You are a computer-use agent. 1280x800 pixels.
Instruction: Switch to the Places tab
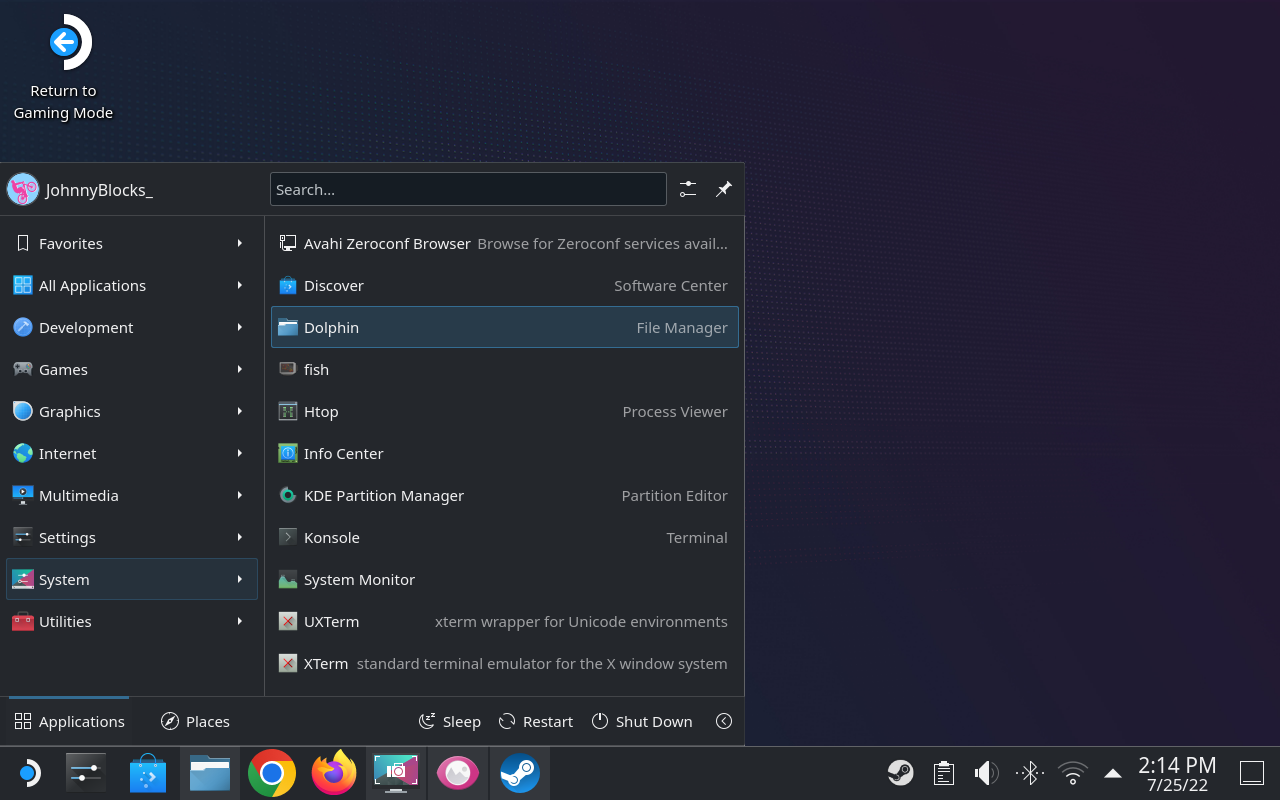[x=196, y=721]
